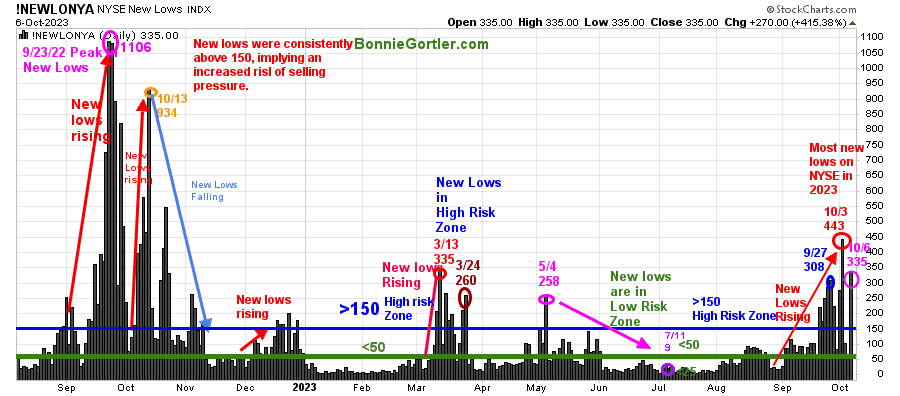Click the red circle marking 3/13 335
Screen dimensions: 900x396
(x=440, y=274)
